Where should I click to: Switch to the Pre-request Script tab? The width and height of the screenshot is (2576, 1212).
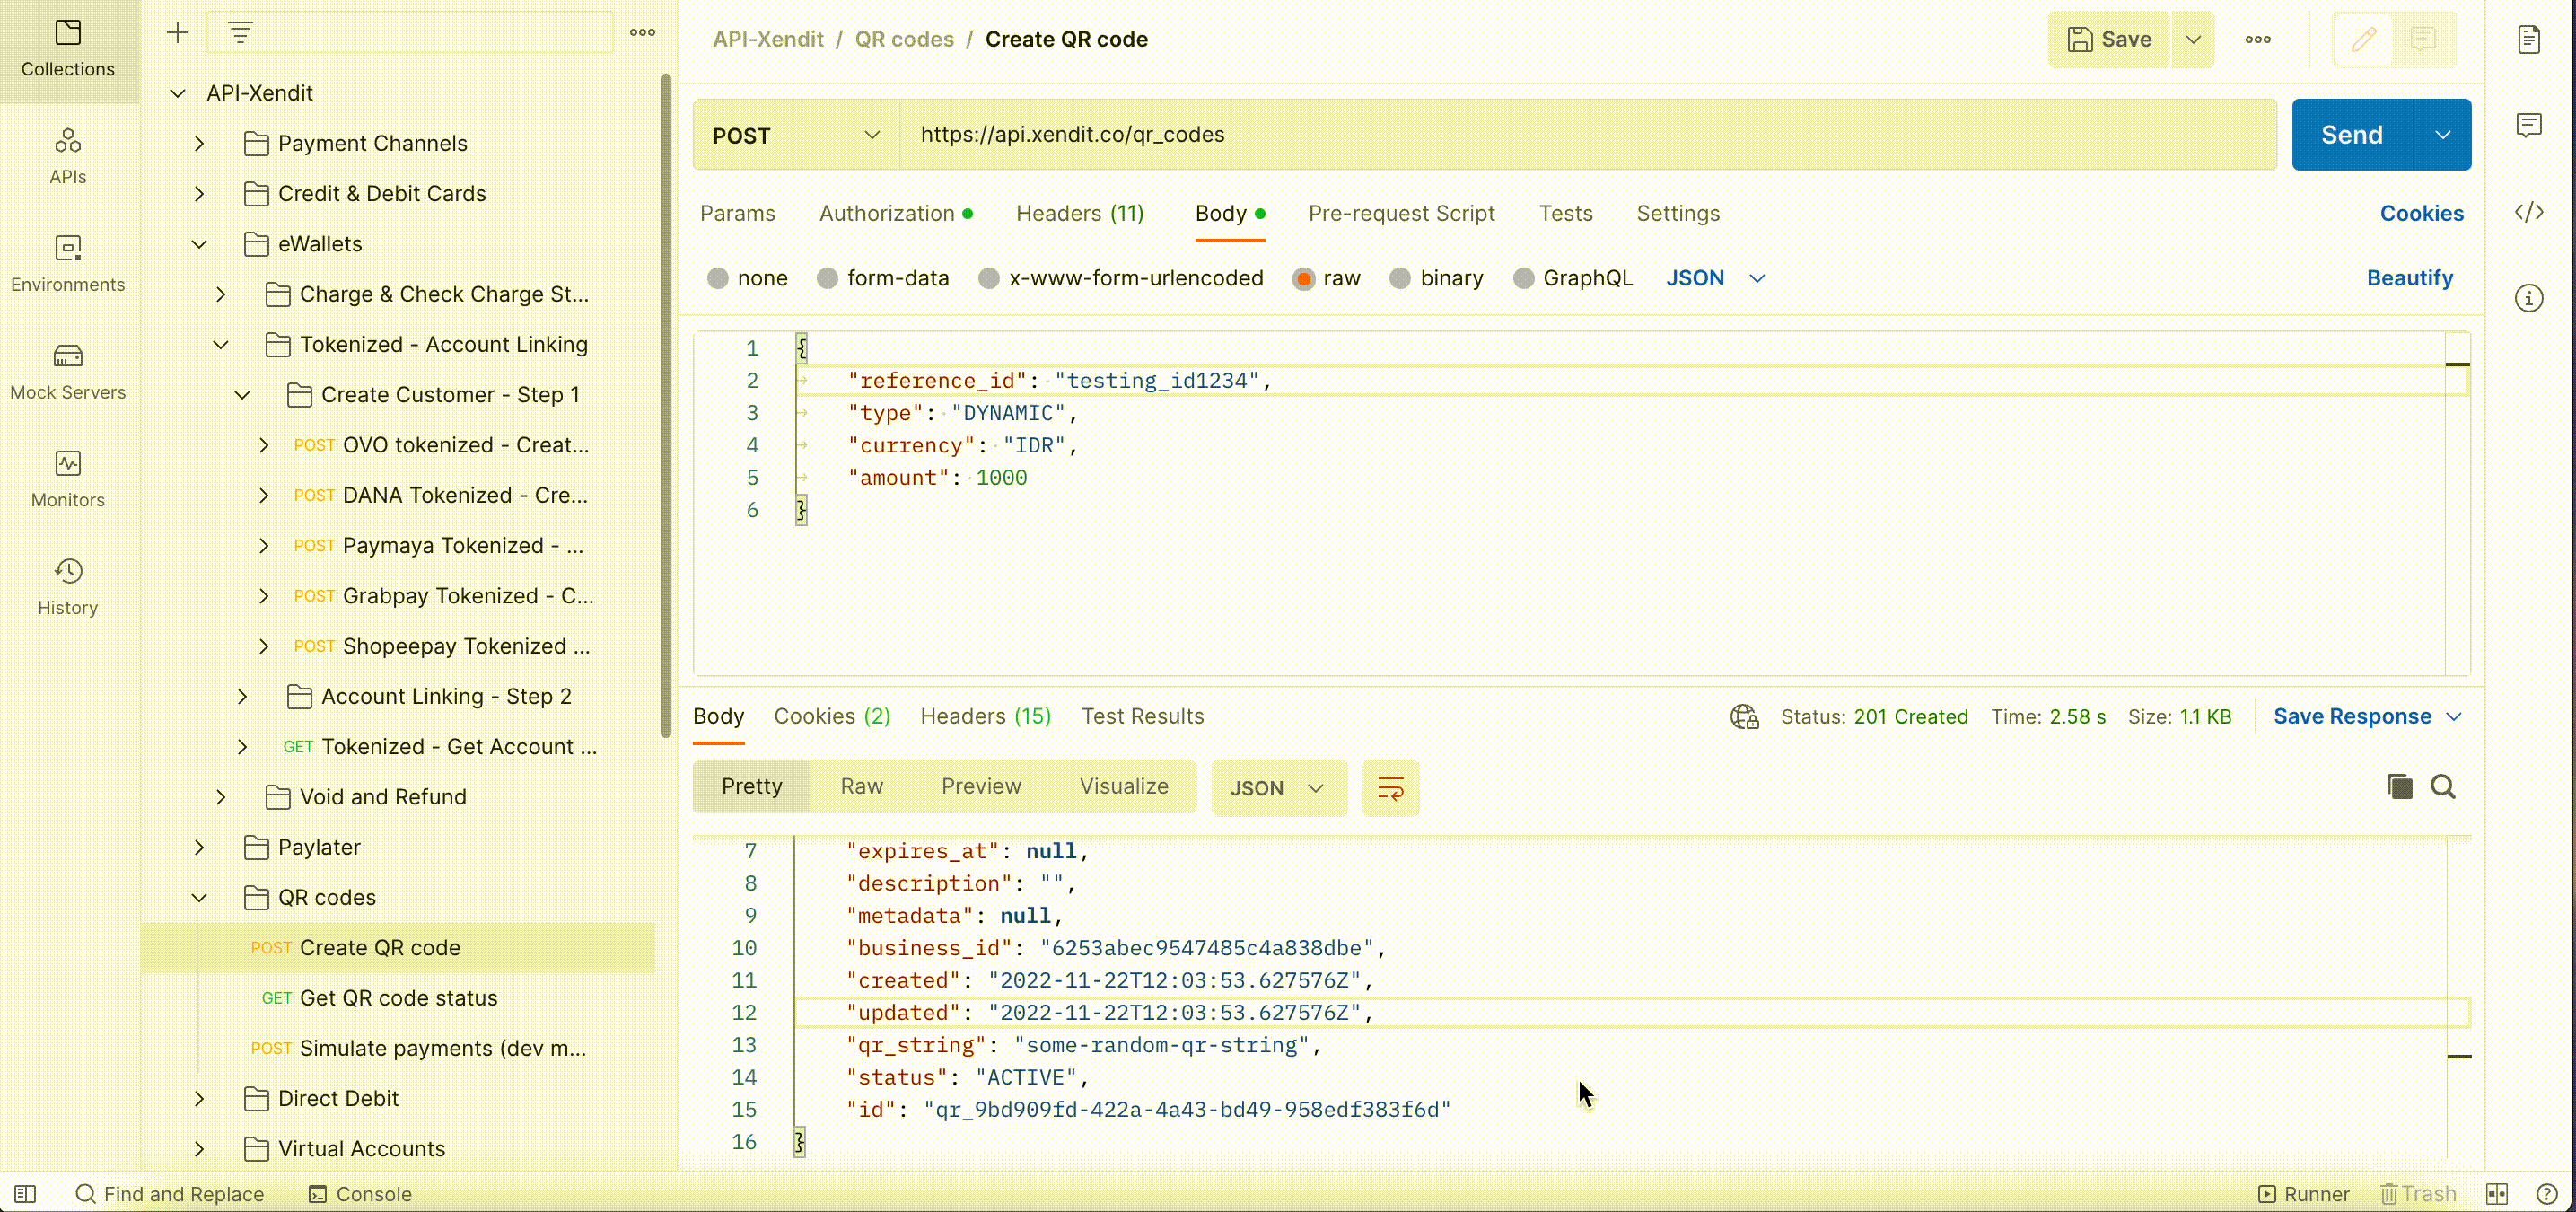point(1400,213)
